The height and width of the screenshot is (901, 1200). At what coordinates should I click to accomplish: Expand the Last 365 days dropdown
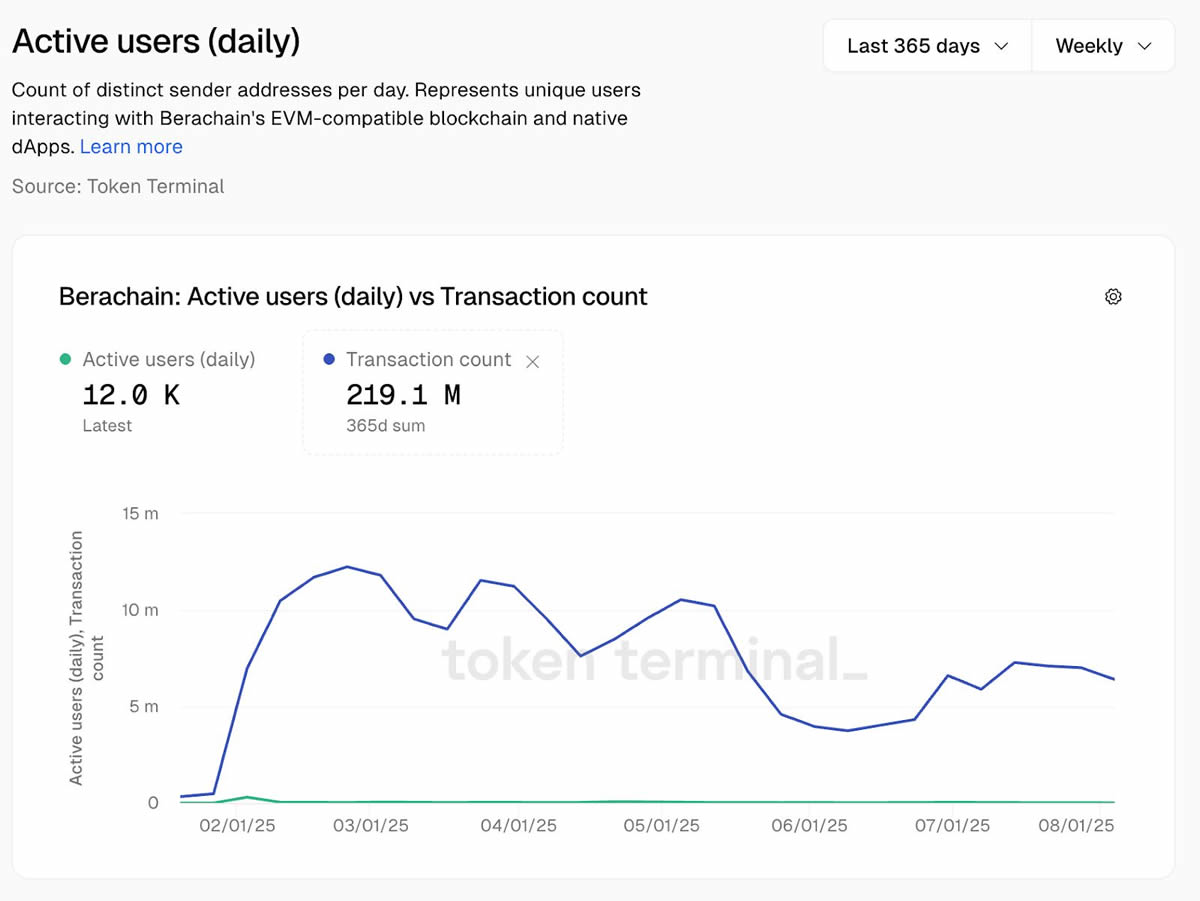[x=927, y=46]
